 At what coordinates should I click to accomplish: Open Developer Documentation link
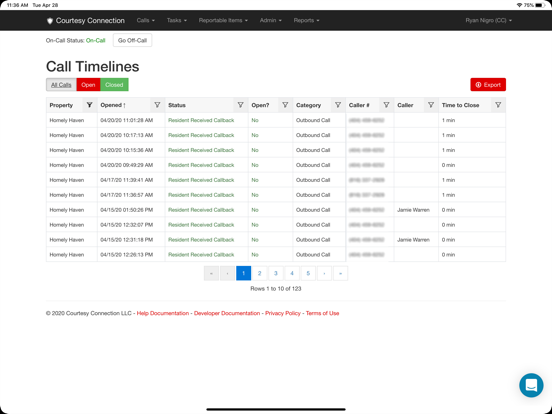click(227, 313)
